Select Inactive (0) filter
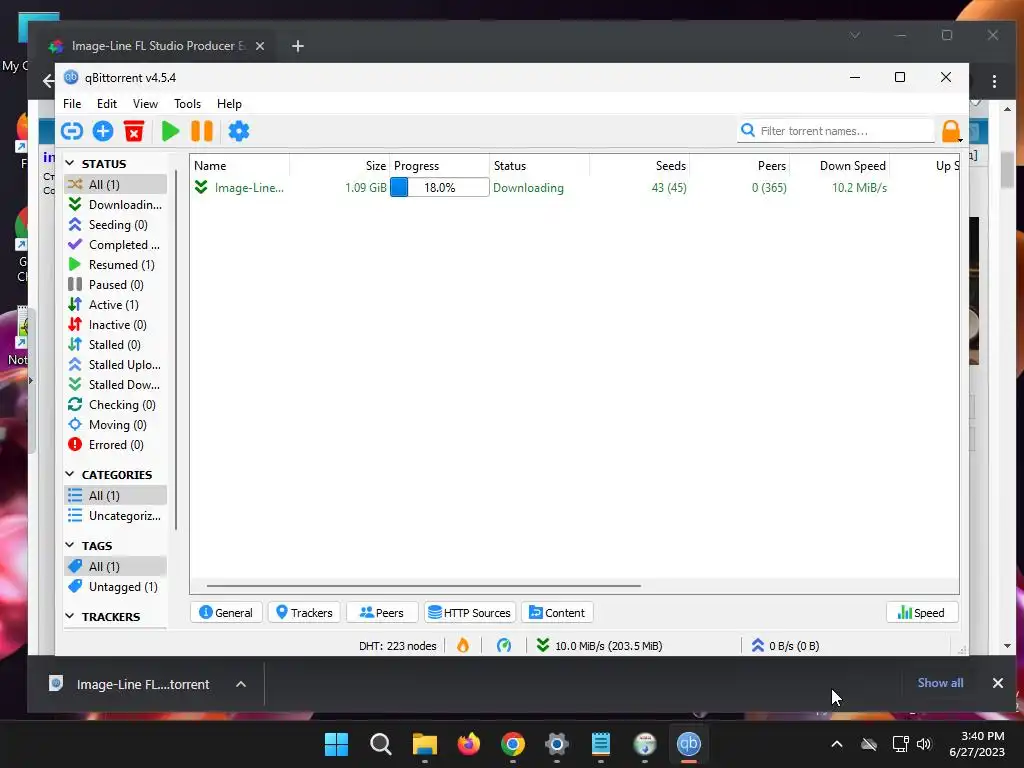This screenshot has height=768, width=1024. [x=116, y=325]
